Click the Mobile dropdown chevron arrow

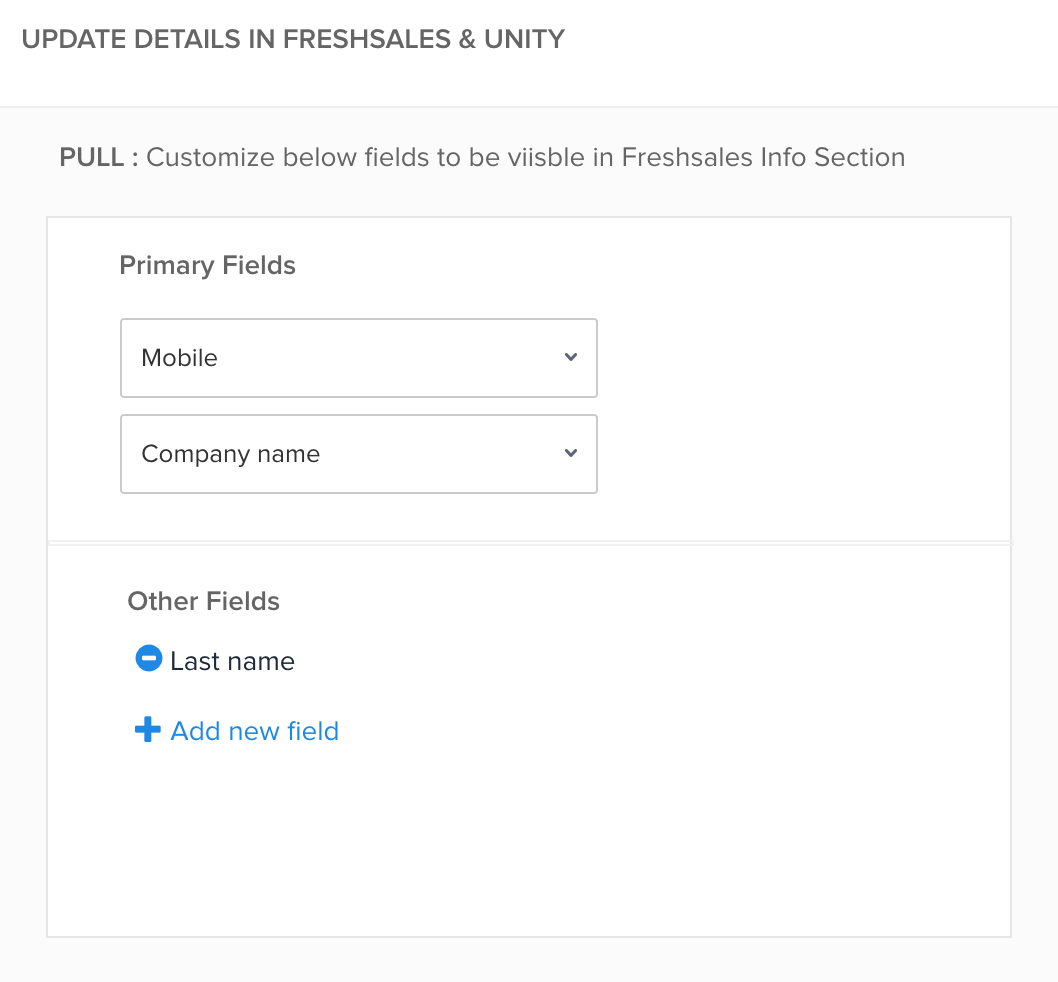point(571,357)
